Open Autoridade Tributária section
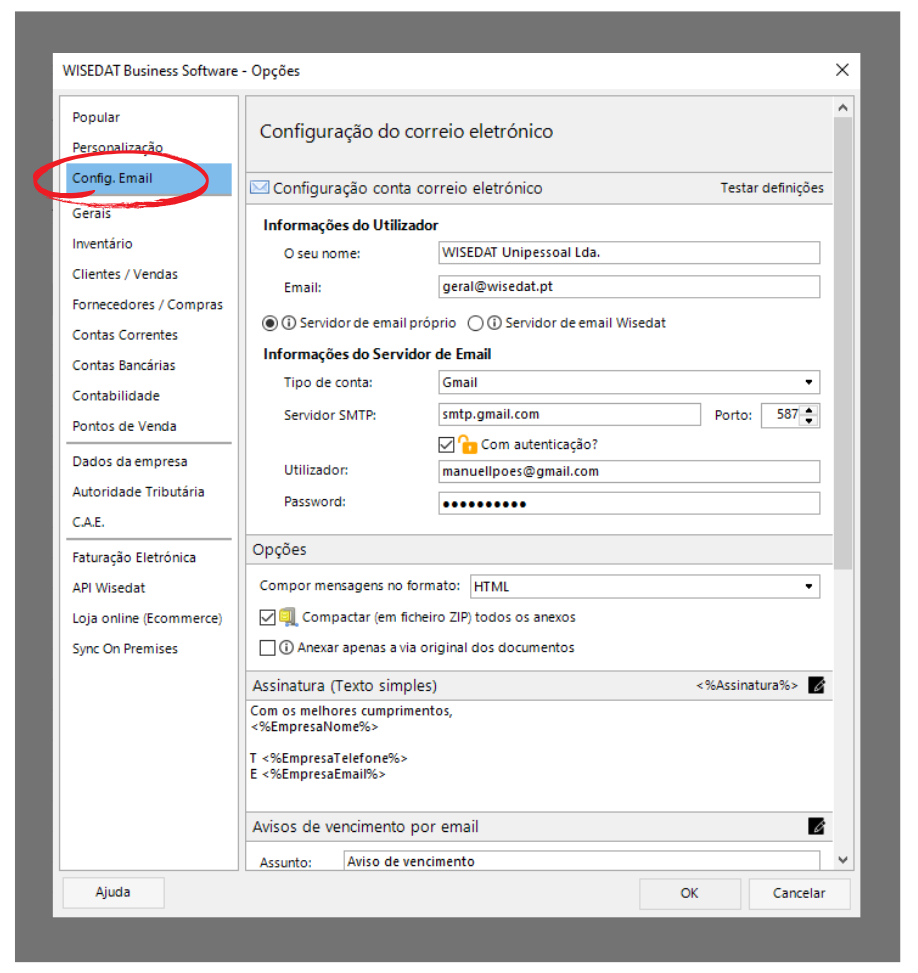This screenshot has width=918, height=973. (x=138, y=491)
